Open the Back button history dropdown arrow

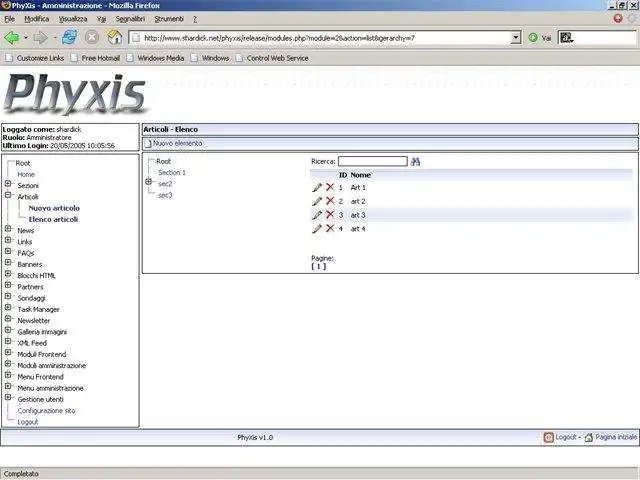tap(26, 38)
